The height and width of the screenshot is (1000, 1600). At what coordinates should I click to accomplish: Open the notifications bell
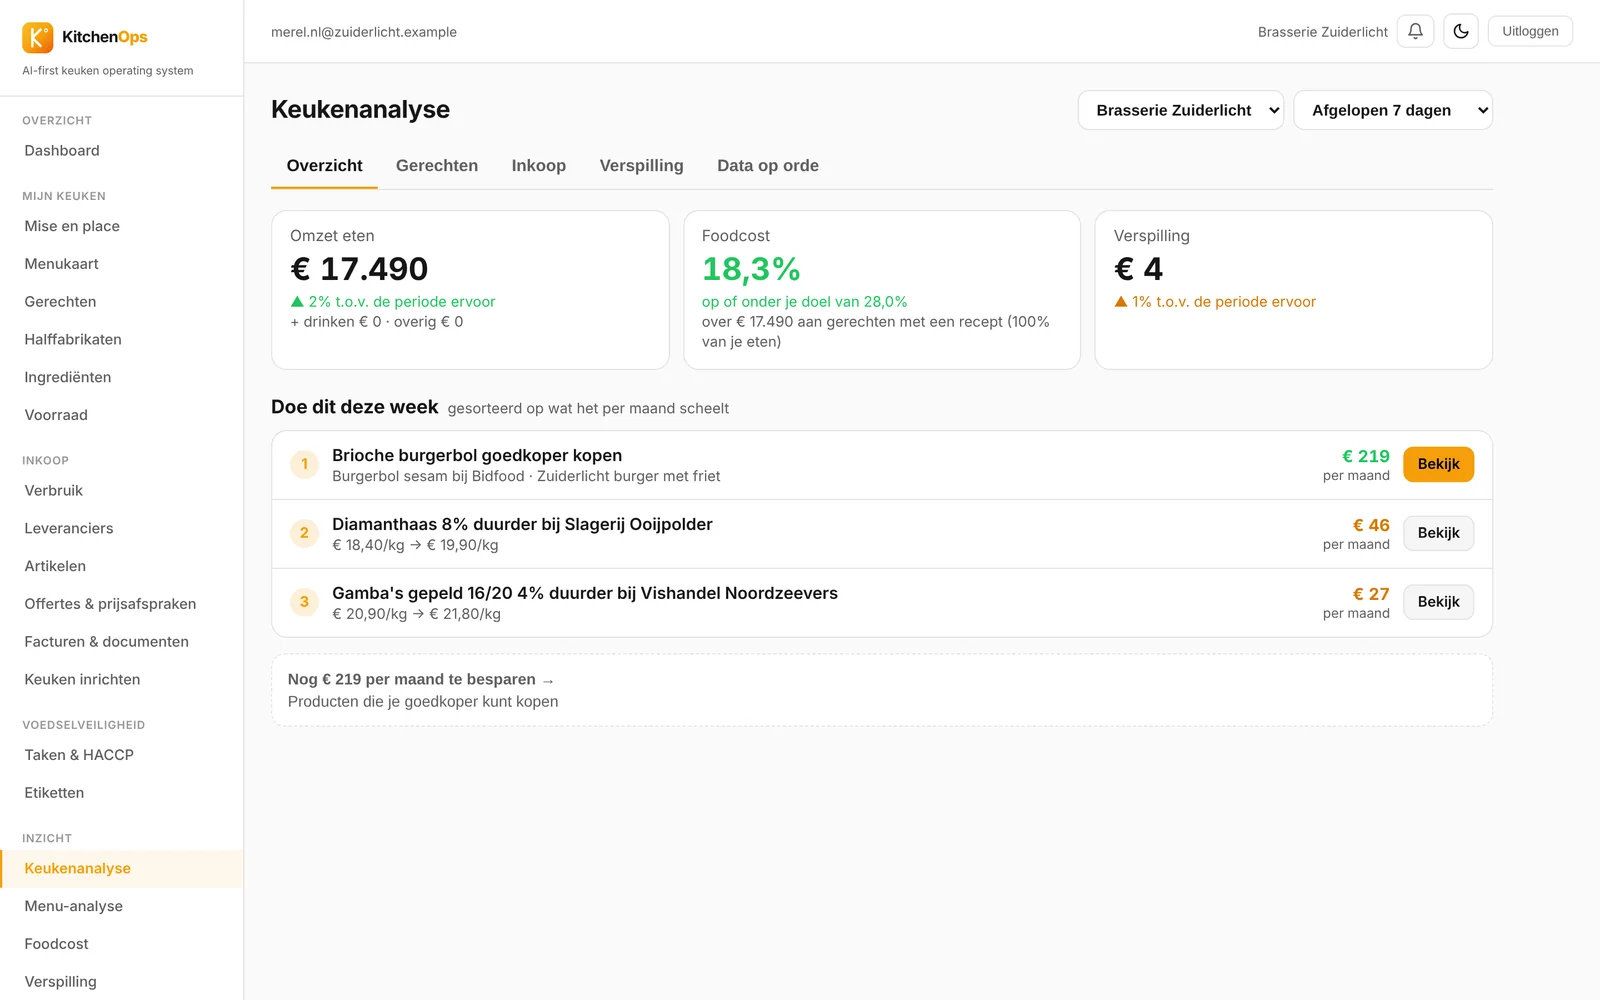pos(1415,31)
